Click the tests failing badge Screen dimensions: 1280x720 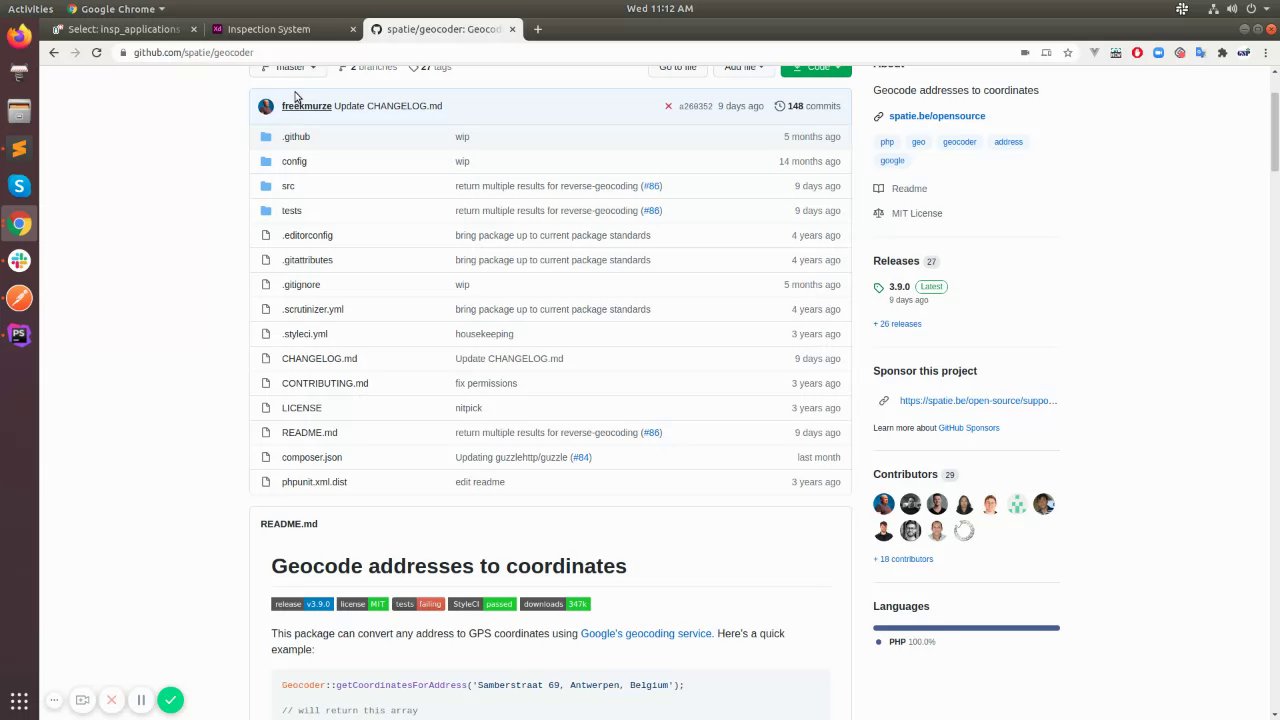(419, 604)
